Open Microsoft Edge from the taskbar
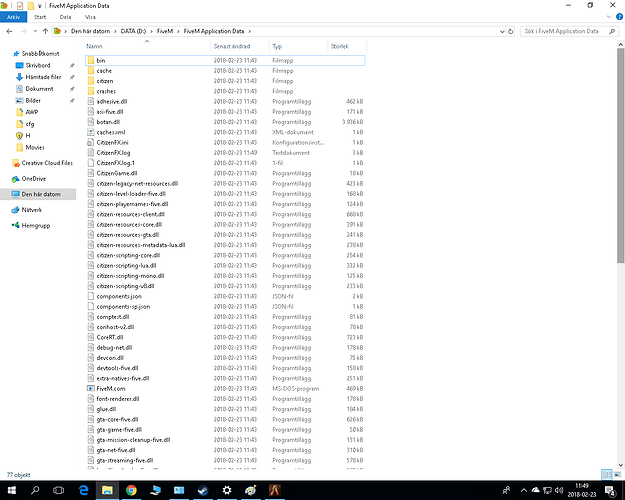Viewport: 625px width, 500px height. click(83, 490)
